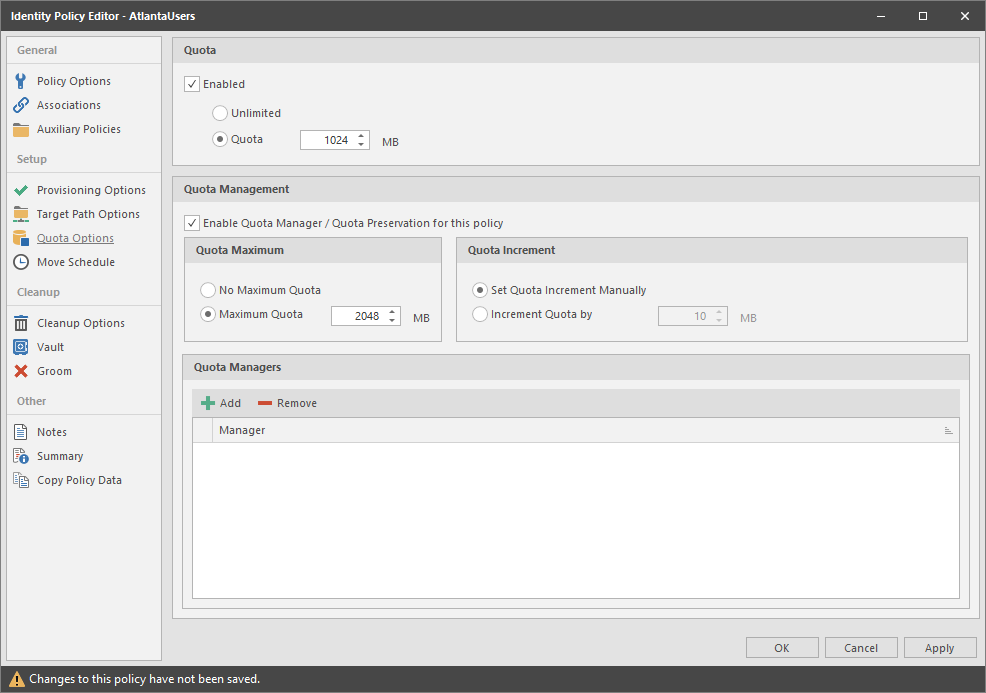
Task: Open the Groom settings
Action: pos(56,370)
